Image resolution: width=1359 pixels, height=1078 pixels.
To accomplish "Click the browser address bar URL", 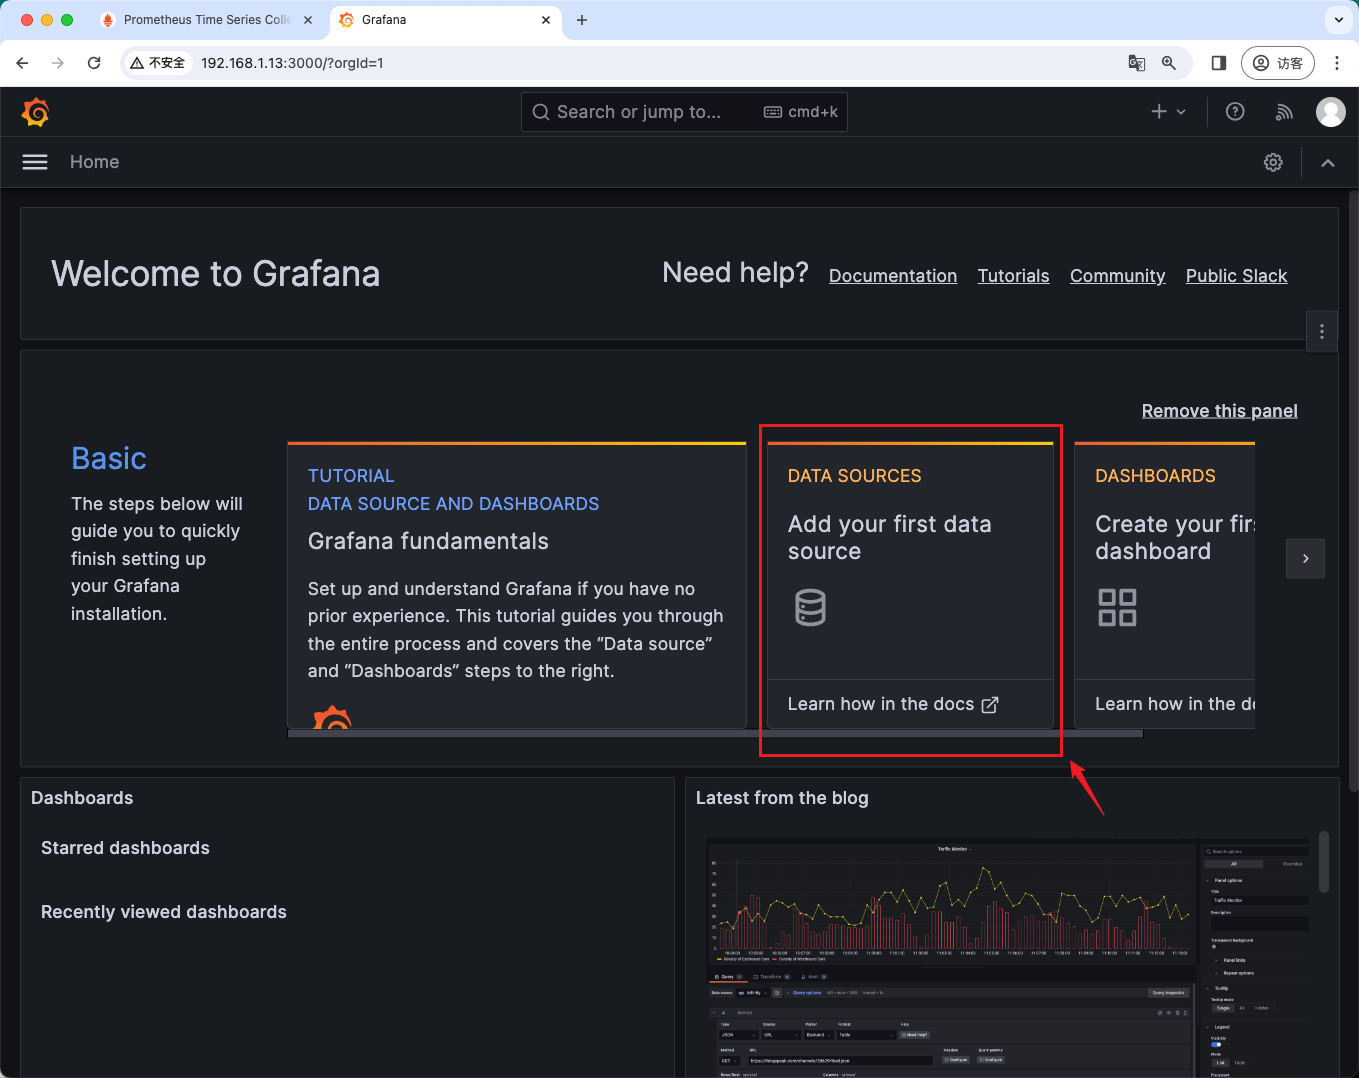I will [292, 63].
